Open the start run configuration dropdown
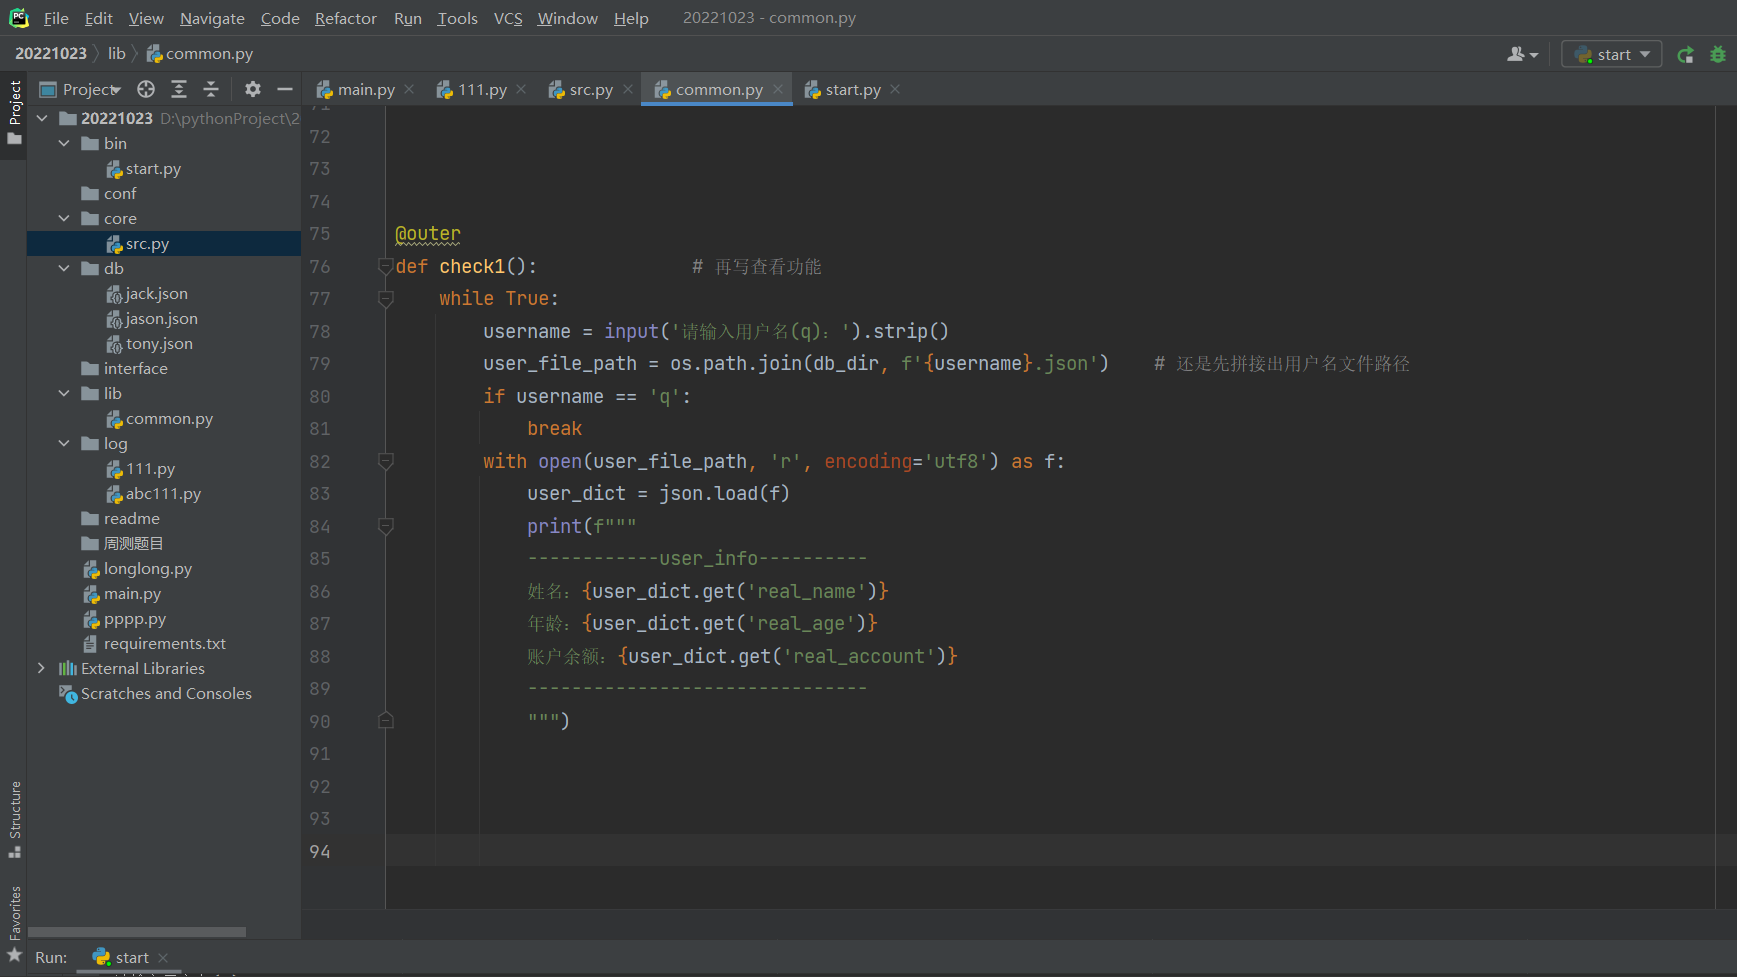The width and height of the screenshot is (1737, 977). 1612,55
